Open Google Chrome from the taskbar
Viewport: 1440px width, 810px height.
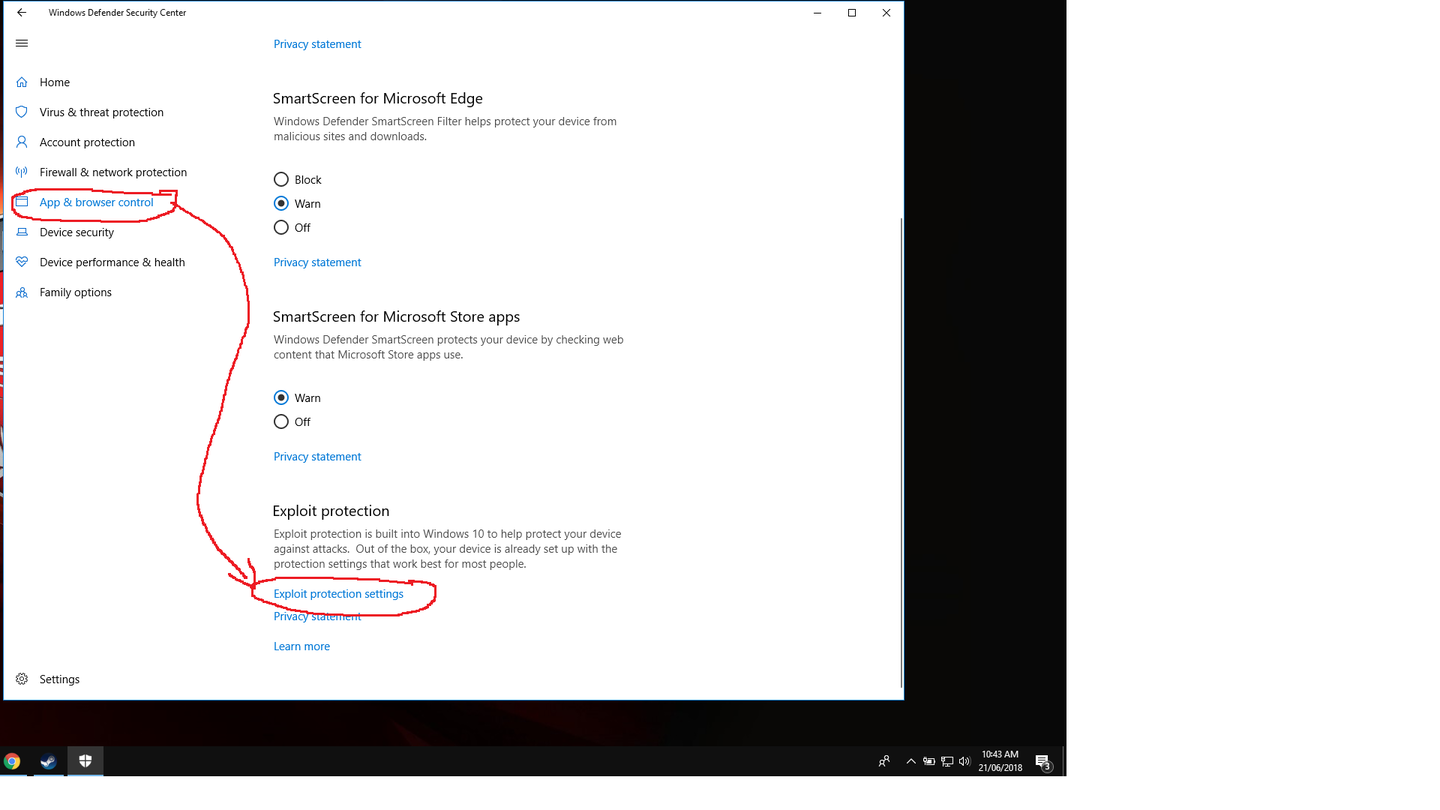point(12,761)
